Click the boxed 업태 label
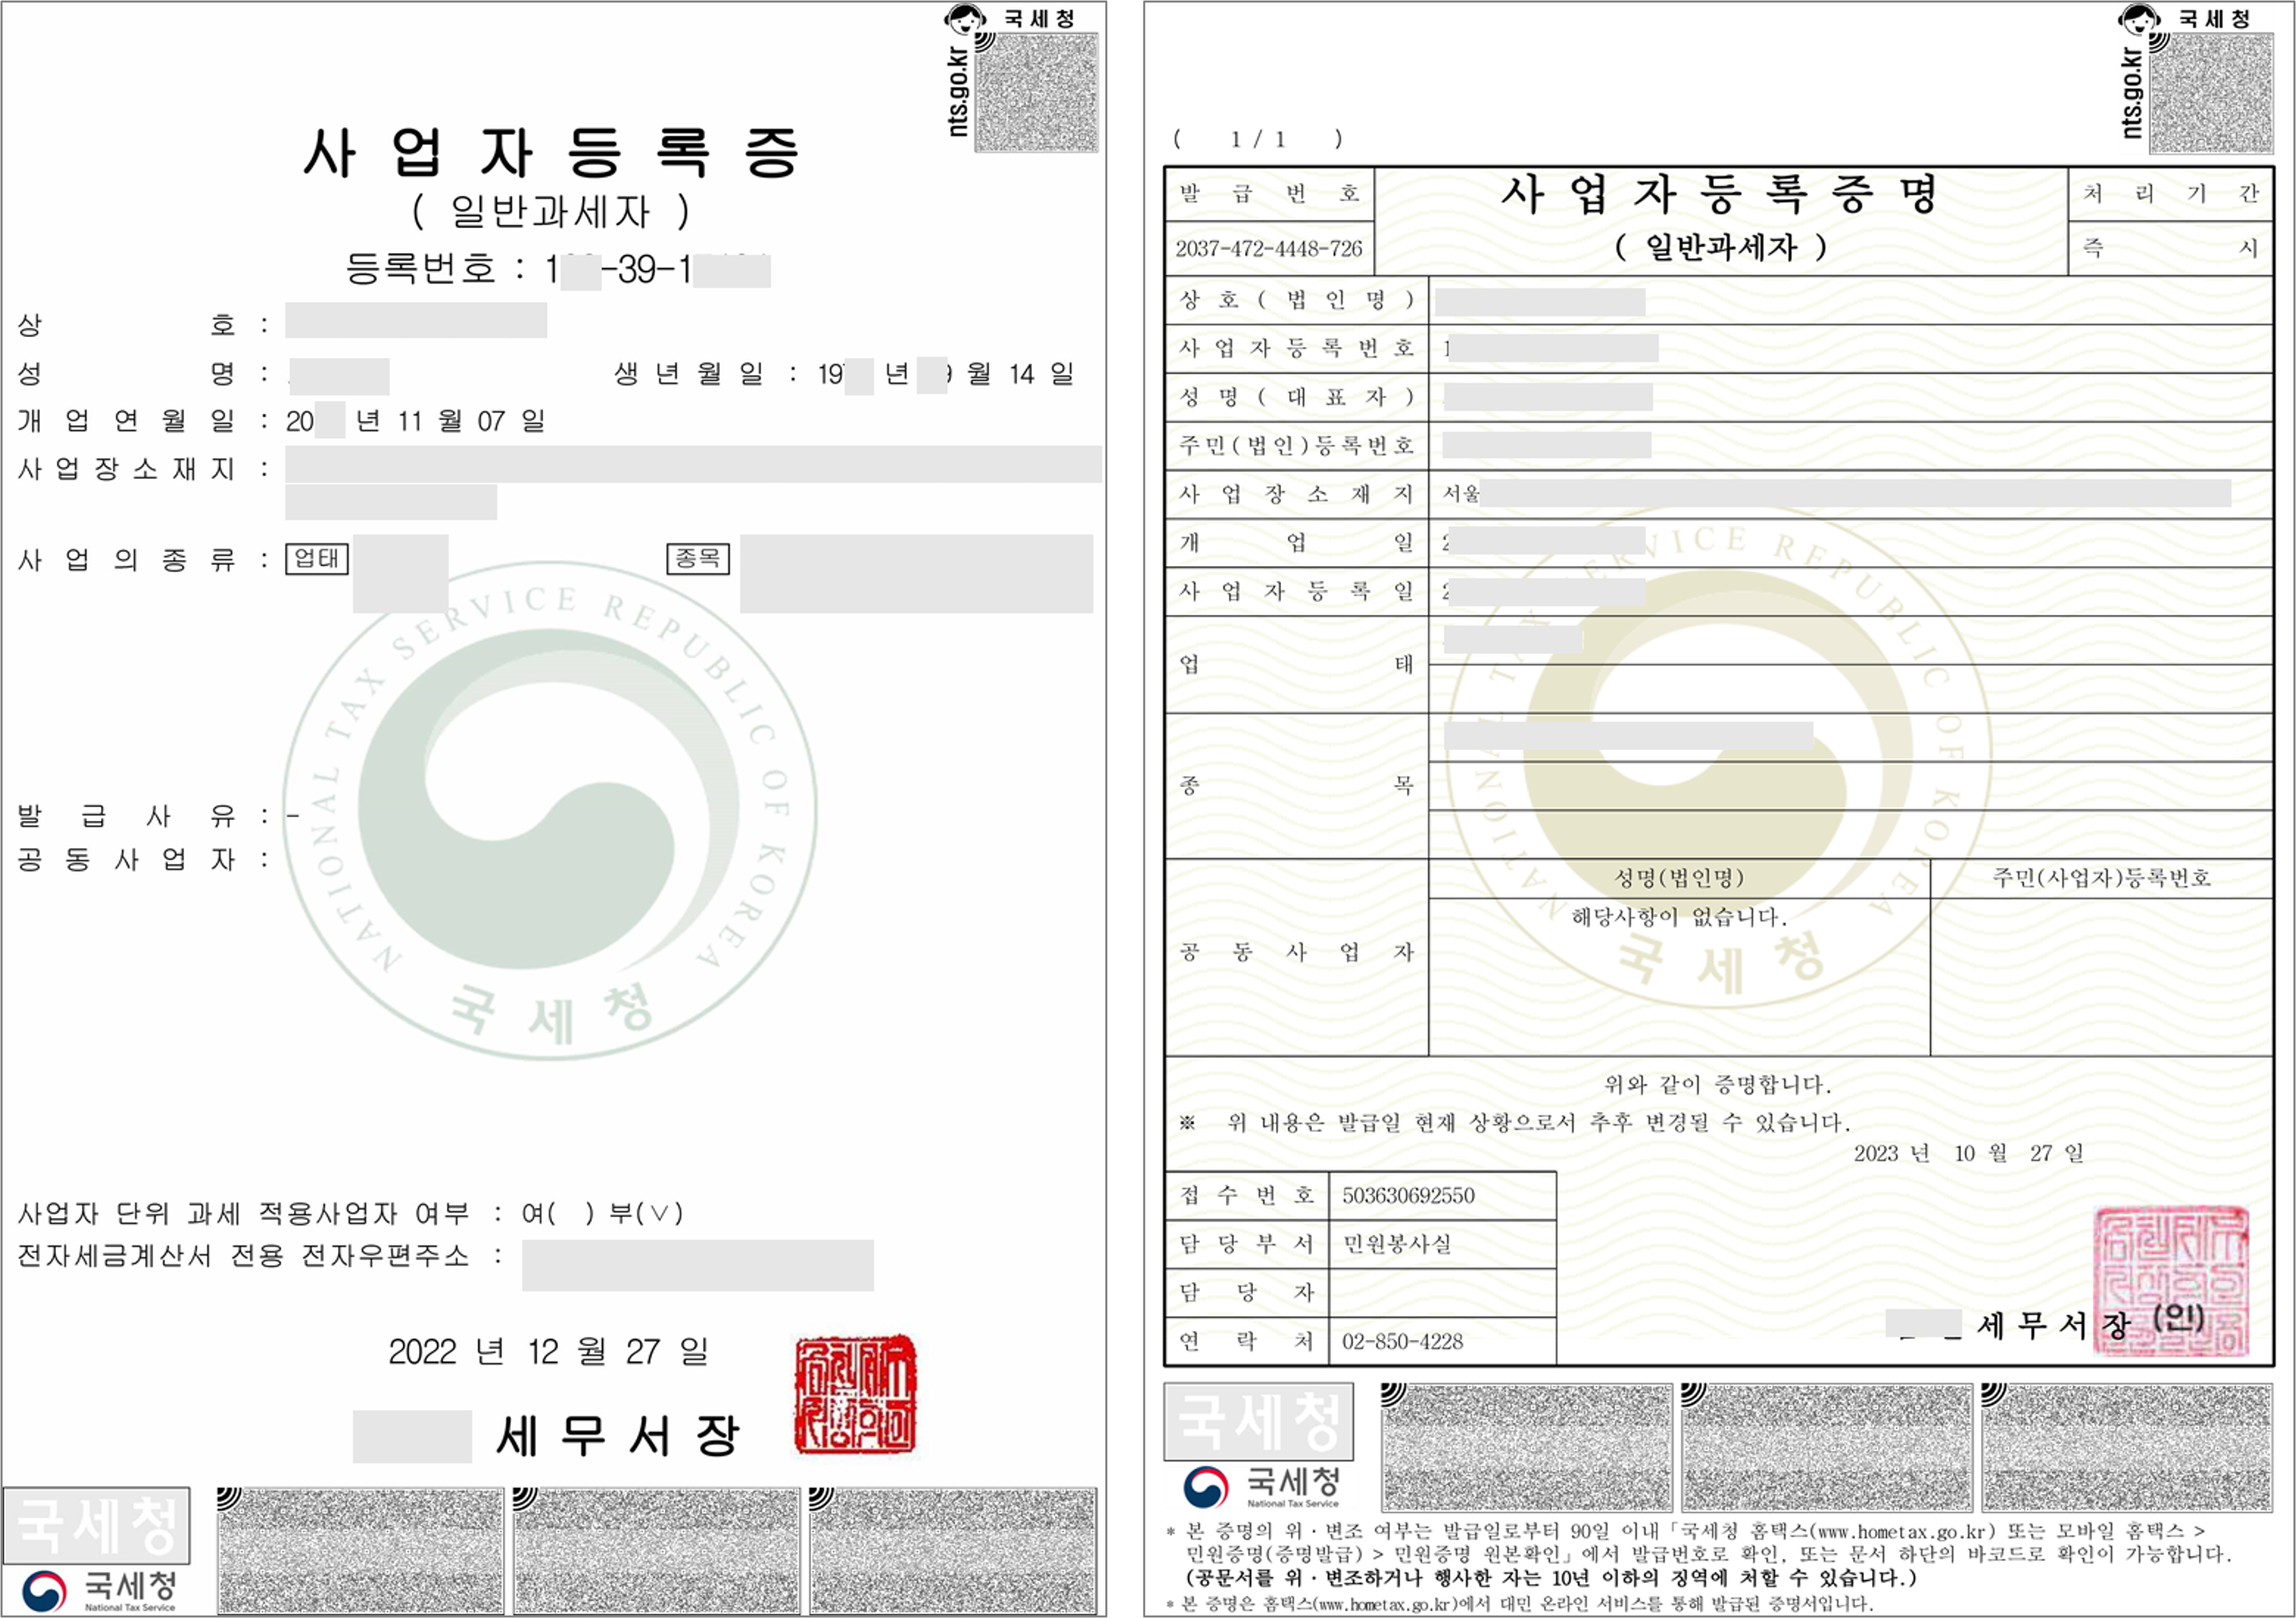 (x=316, y=558)
